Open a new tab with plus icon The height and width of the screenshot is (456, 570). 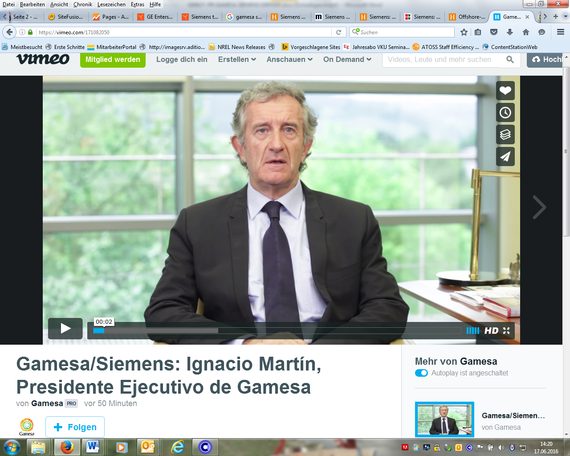click(555, 16)
